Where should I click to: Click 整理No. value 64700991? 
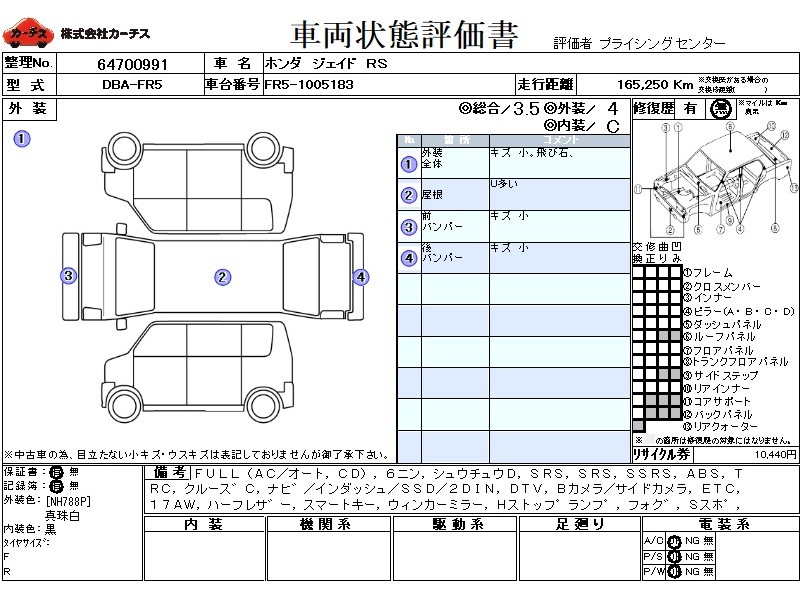[132, 65]
